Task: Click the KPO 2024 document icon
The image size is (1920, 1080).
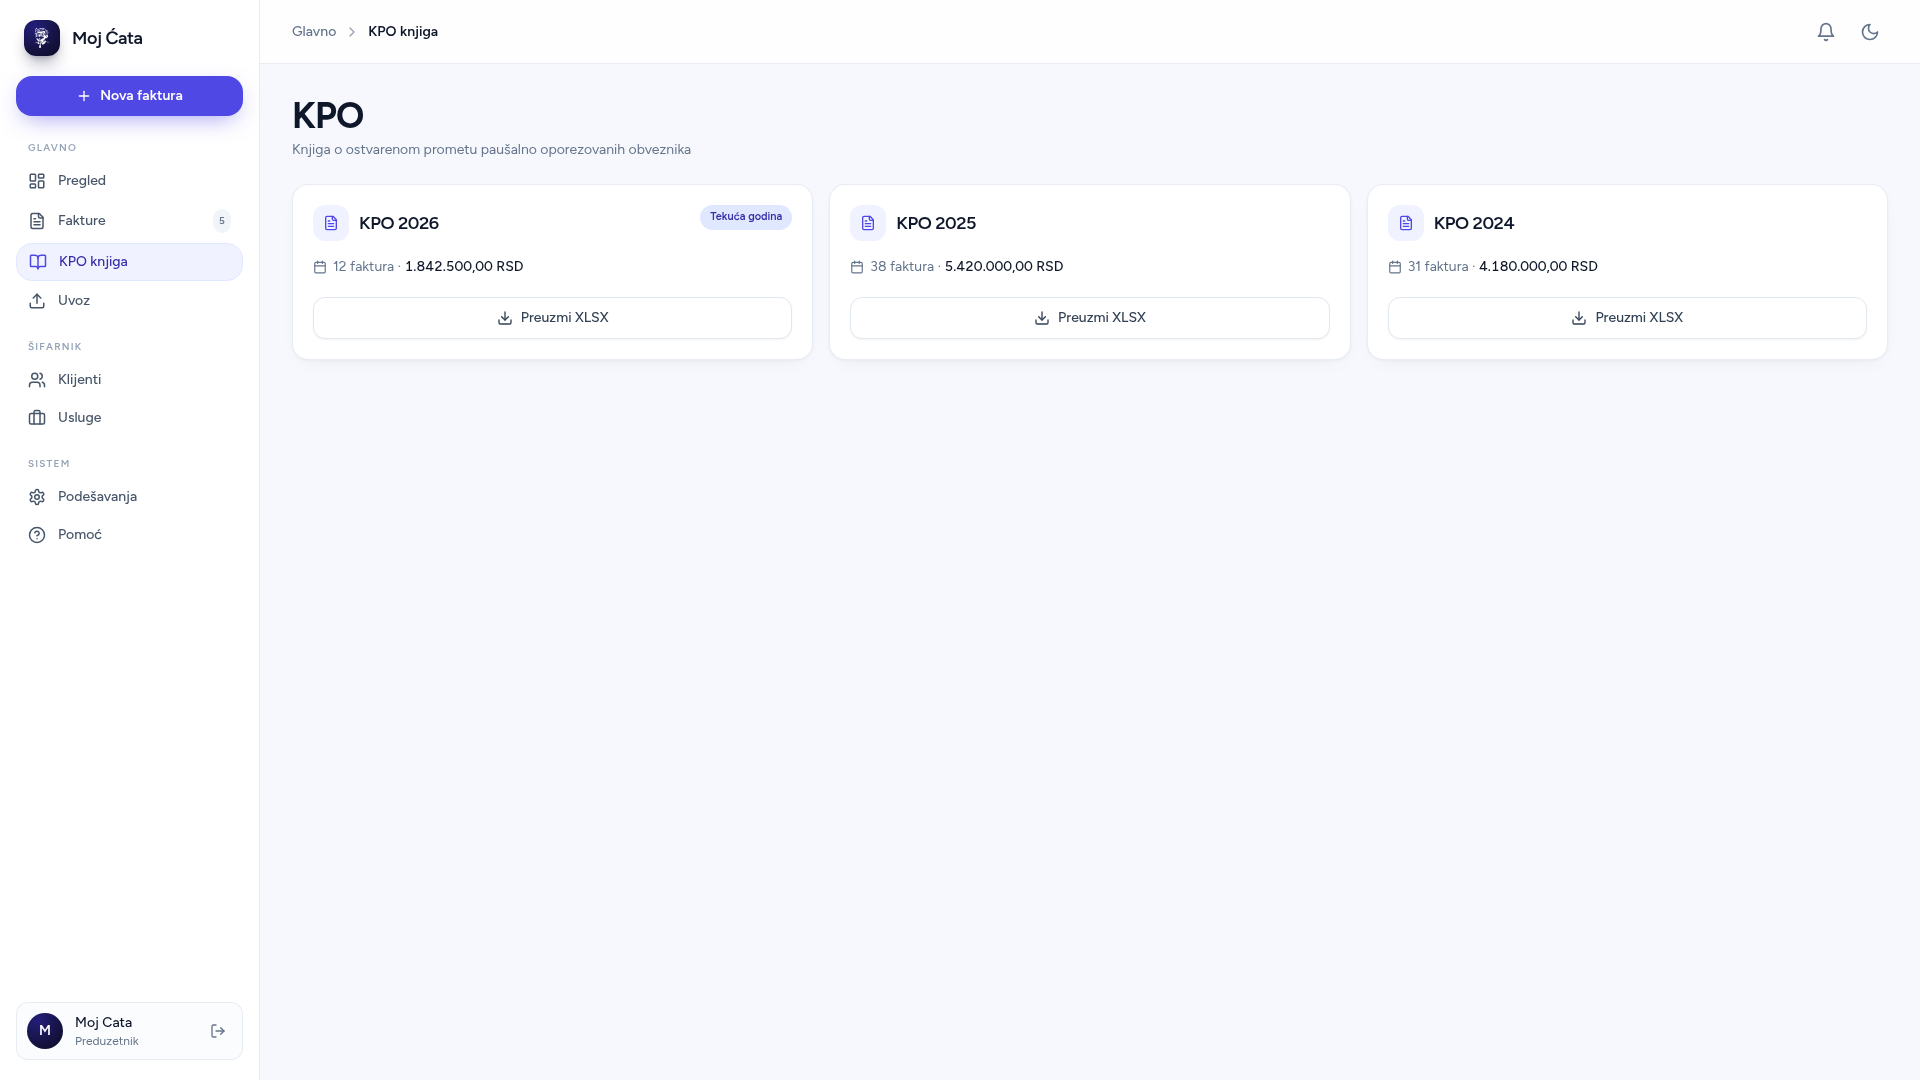Action: [1406, 223]
